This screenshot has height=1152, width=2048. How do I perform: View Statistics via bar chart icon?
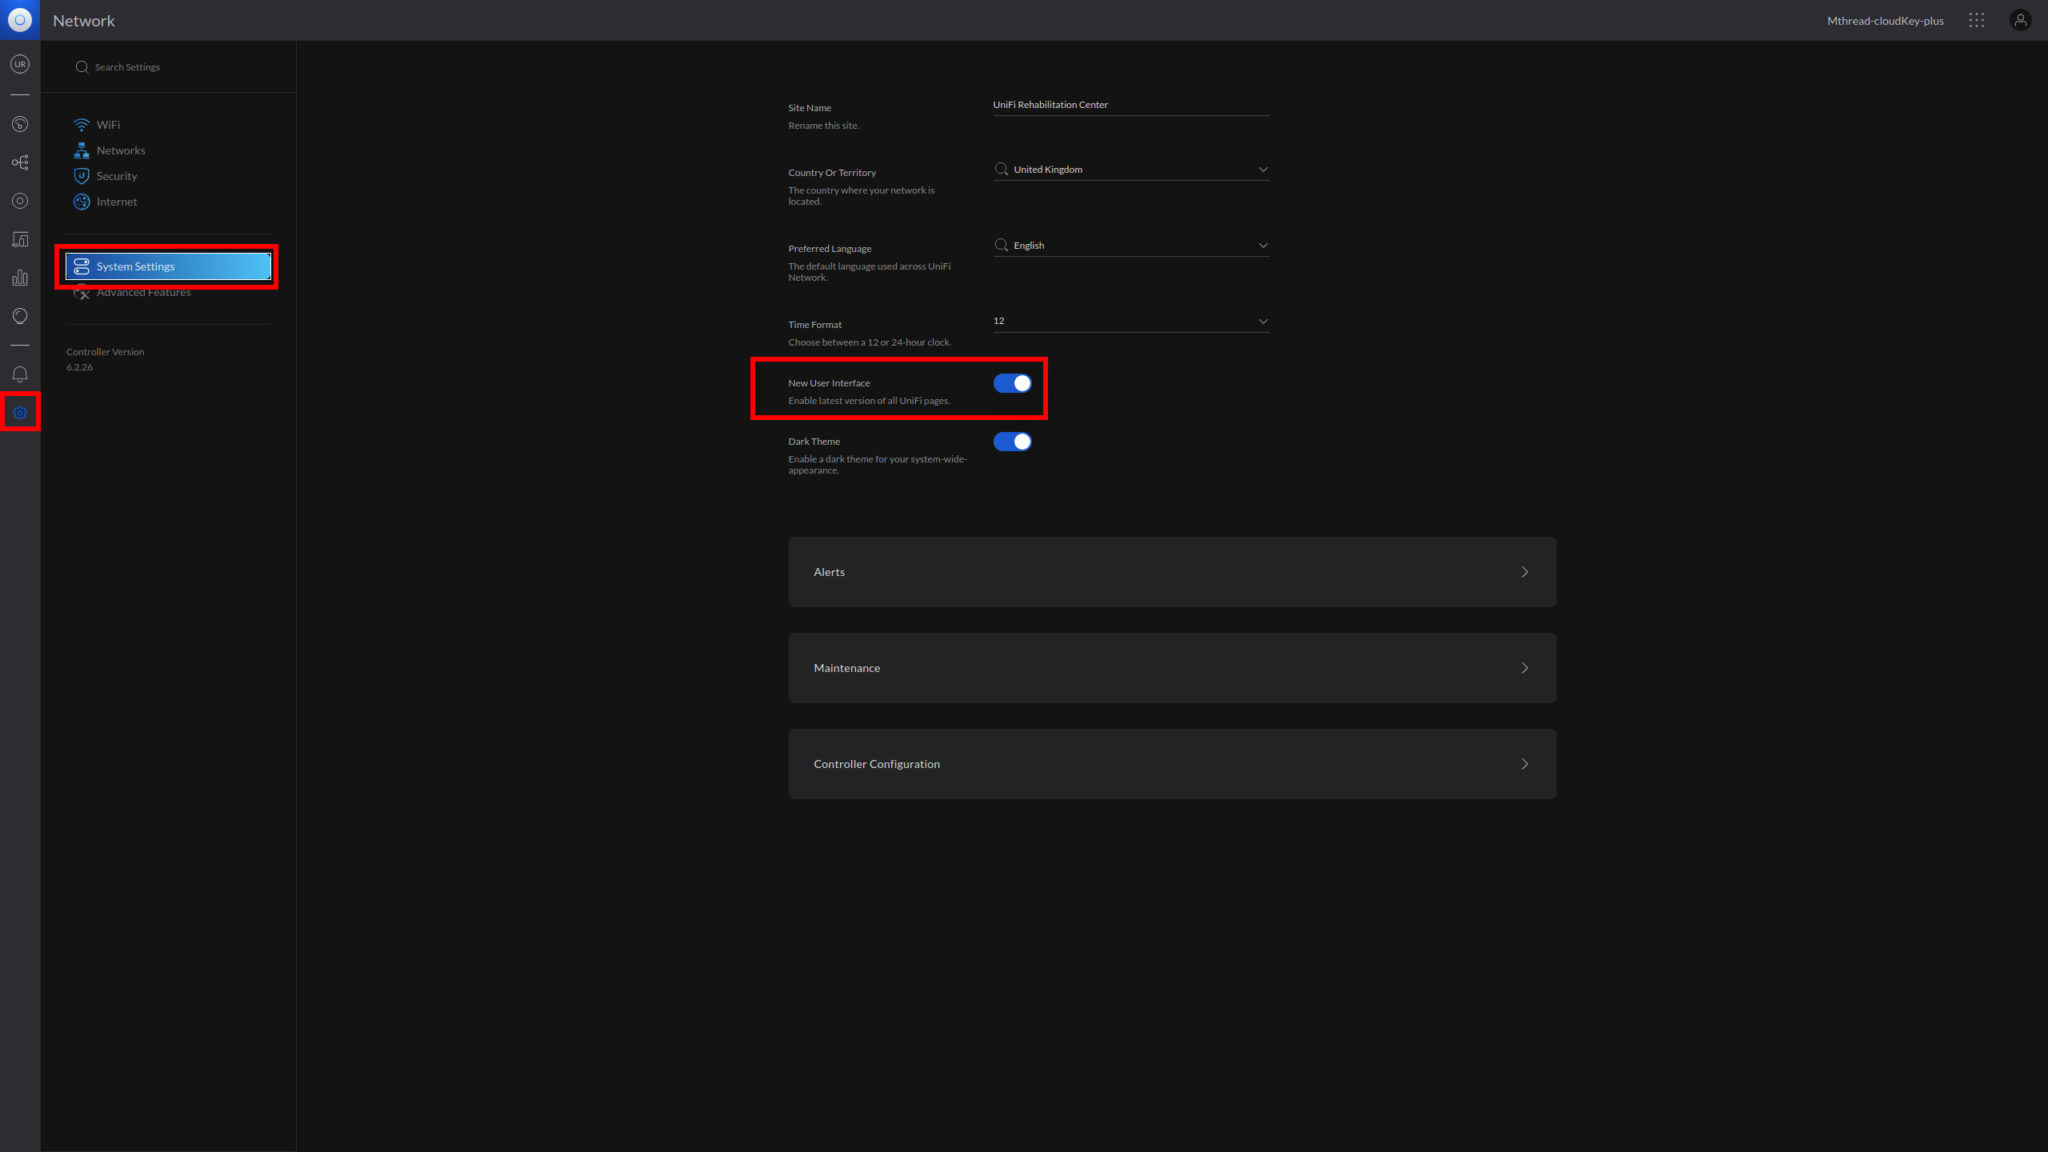20,277
